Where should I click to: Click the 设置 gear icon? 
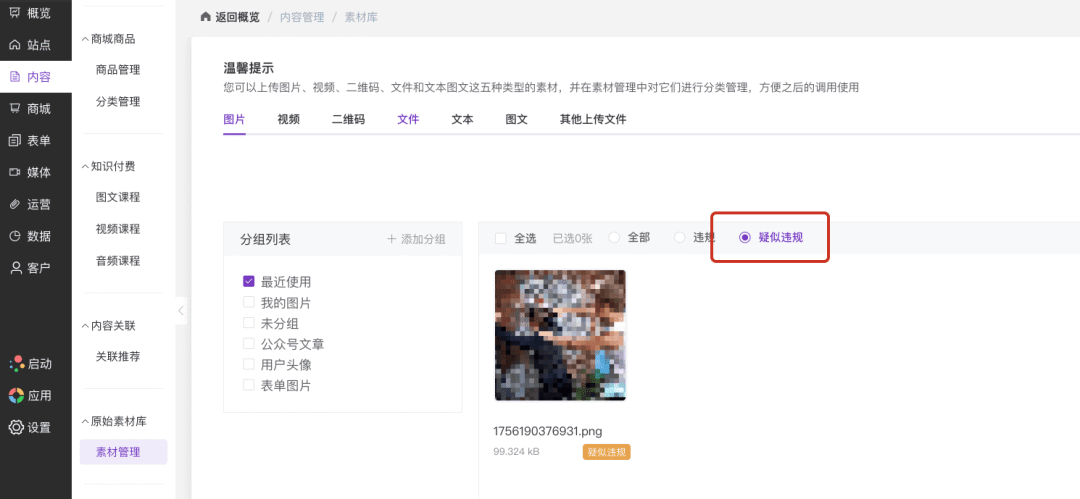17,427
